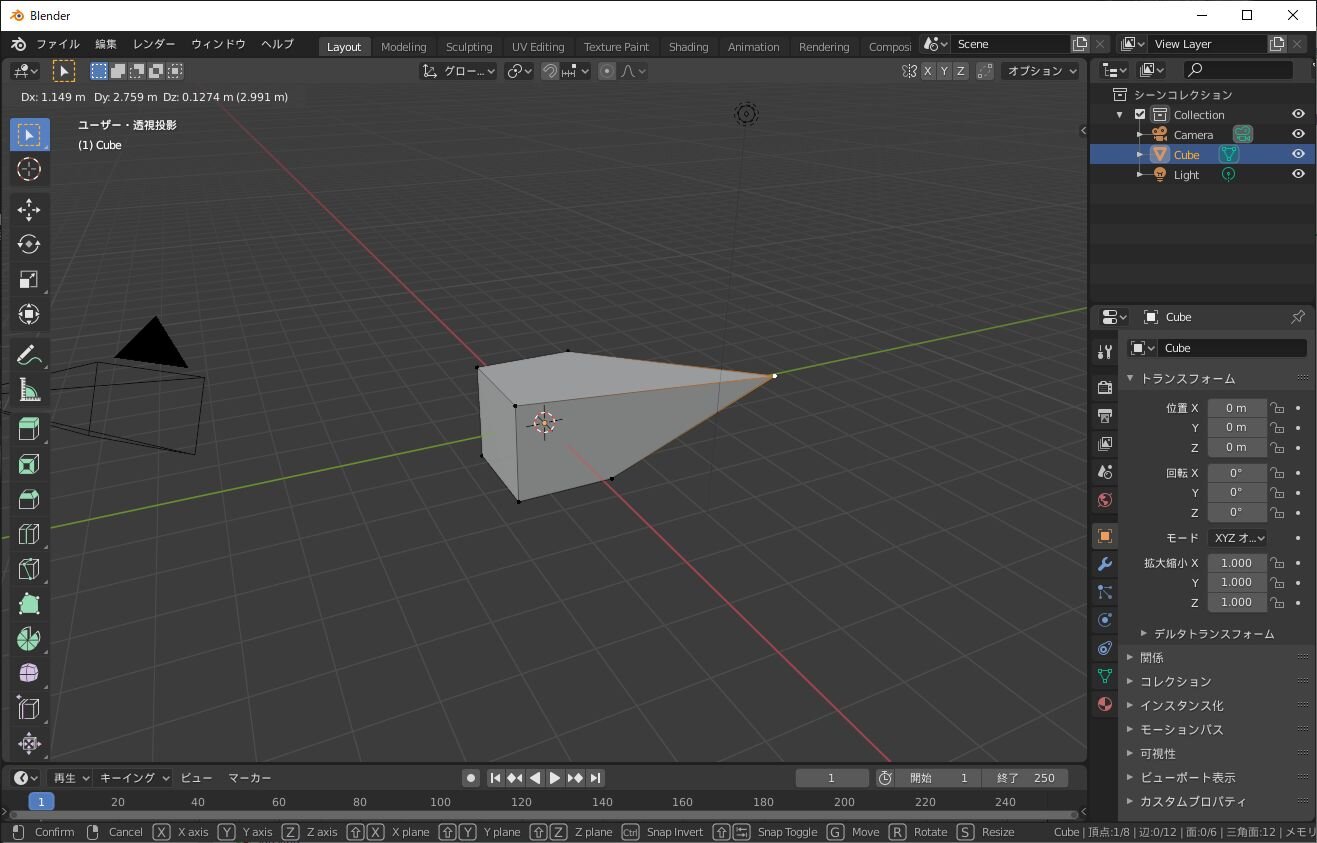
Task: Select the Bevel tool
Action: tap(29, 499)
